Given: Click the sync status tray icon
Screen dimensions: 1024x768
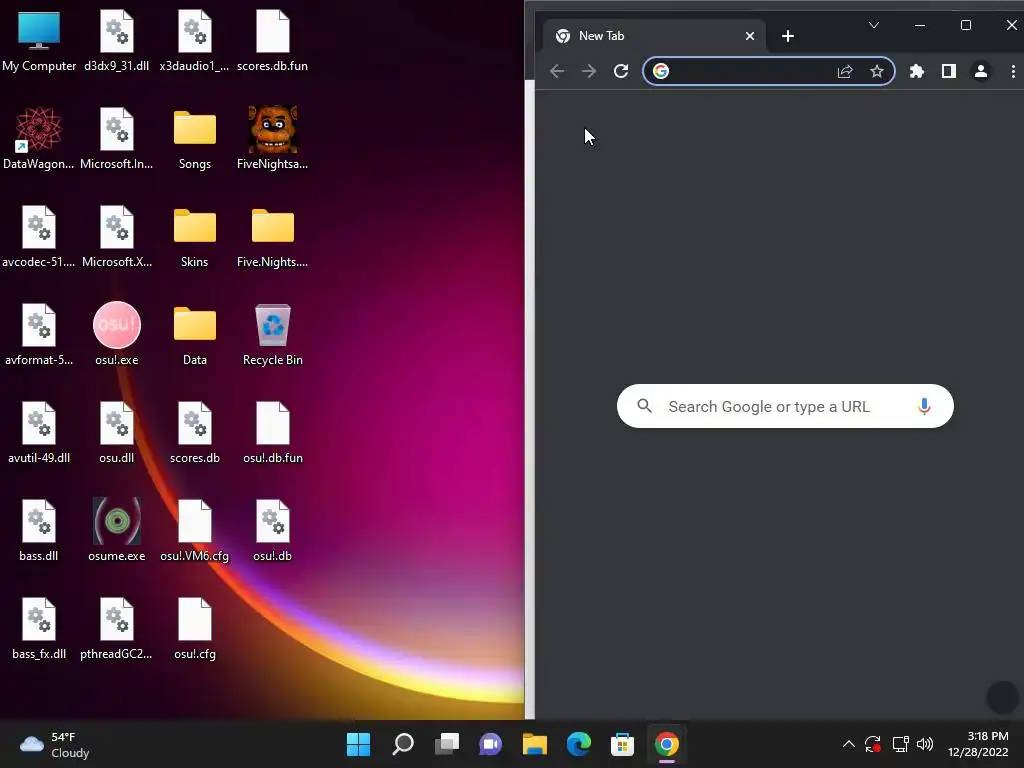Looking at the screenshot, I should 873,744.
